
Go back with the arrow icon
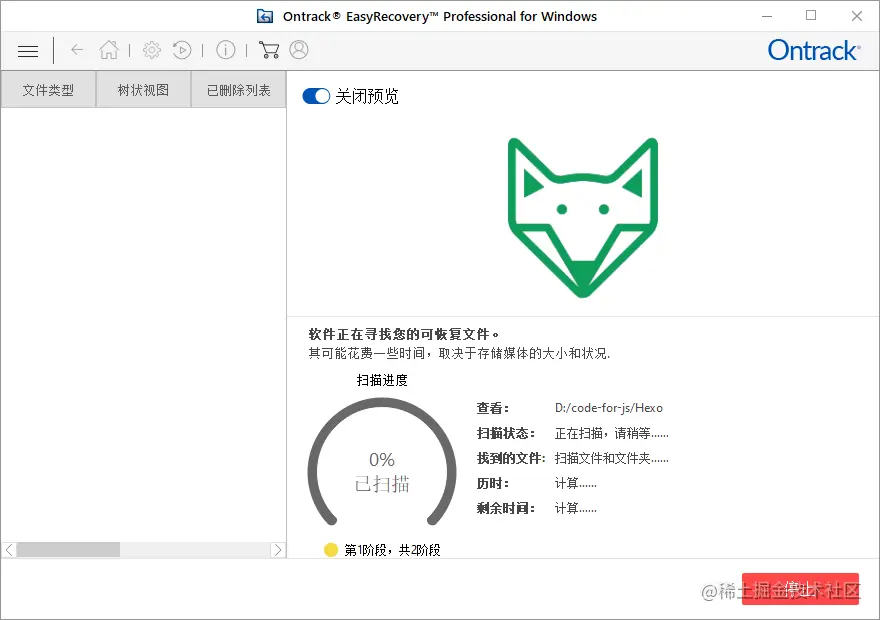pos(77,50)
